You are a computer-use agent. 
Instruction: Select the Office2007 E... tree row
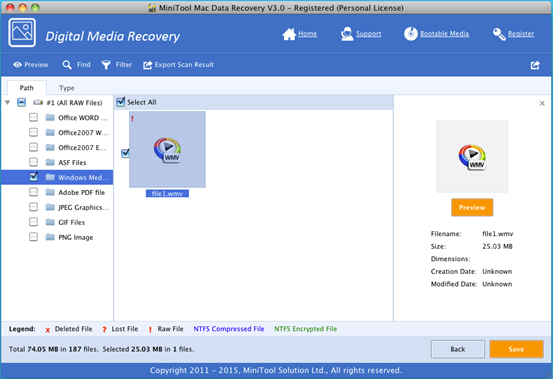click(x=57, y=147)
